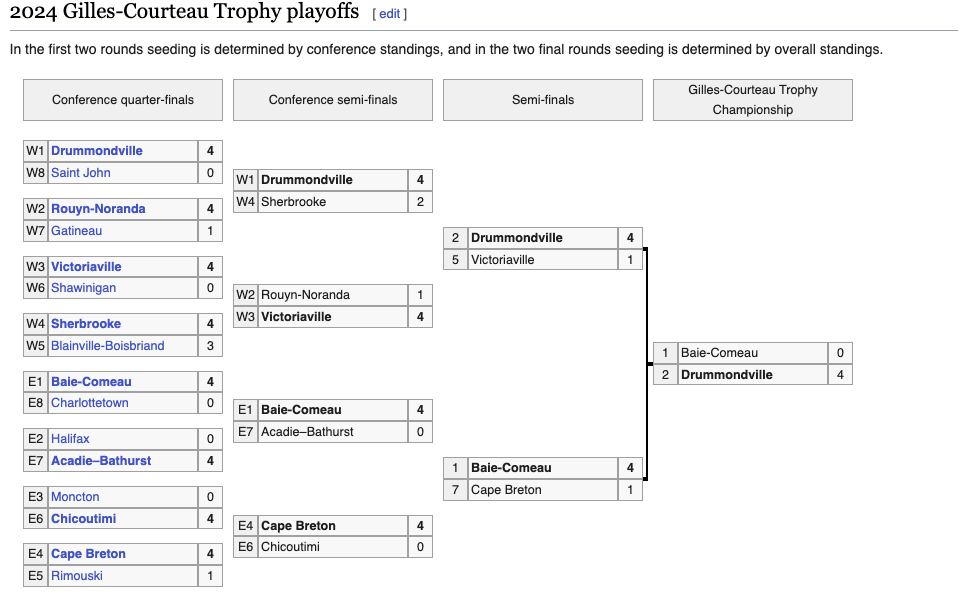Viewport: 967px width, 602px height.
Task: Follow the Rouyn-Noranda link in quarter-finals
Action: click(x=98, y=209)
